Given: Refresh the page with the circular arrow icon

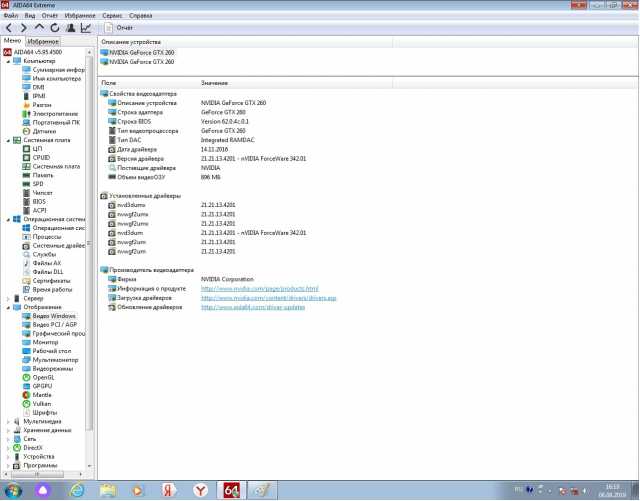Looking at the screenshot, I should (55, 28).
